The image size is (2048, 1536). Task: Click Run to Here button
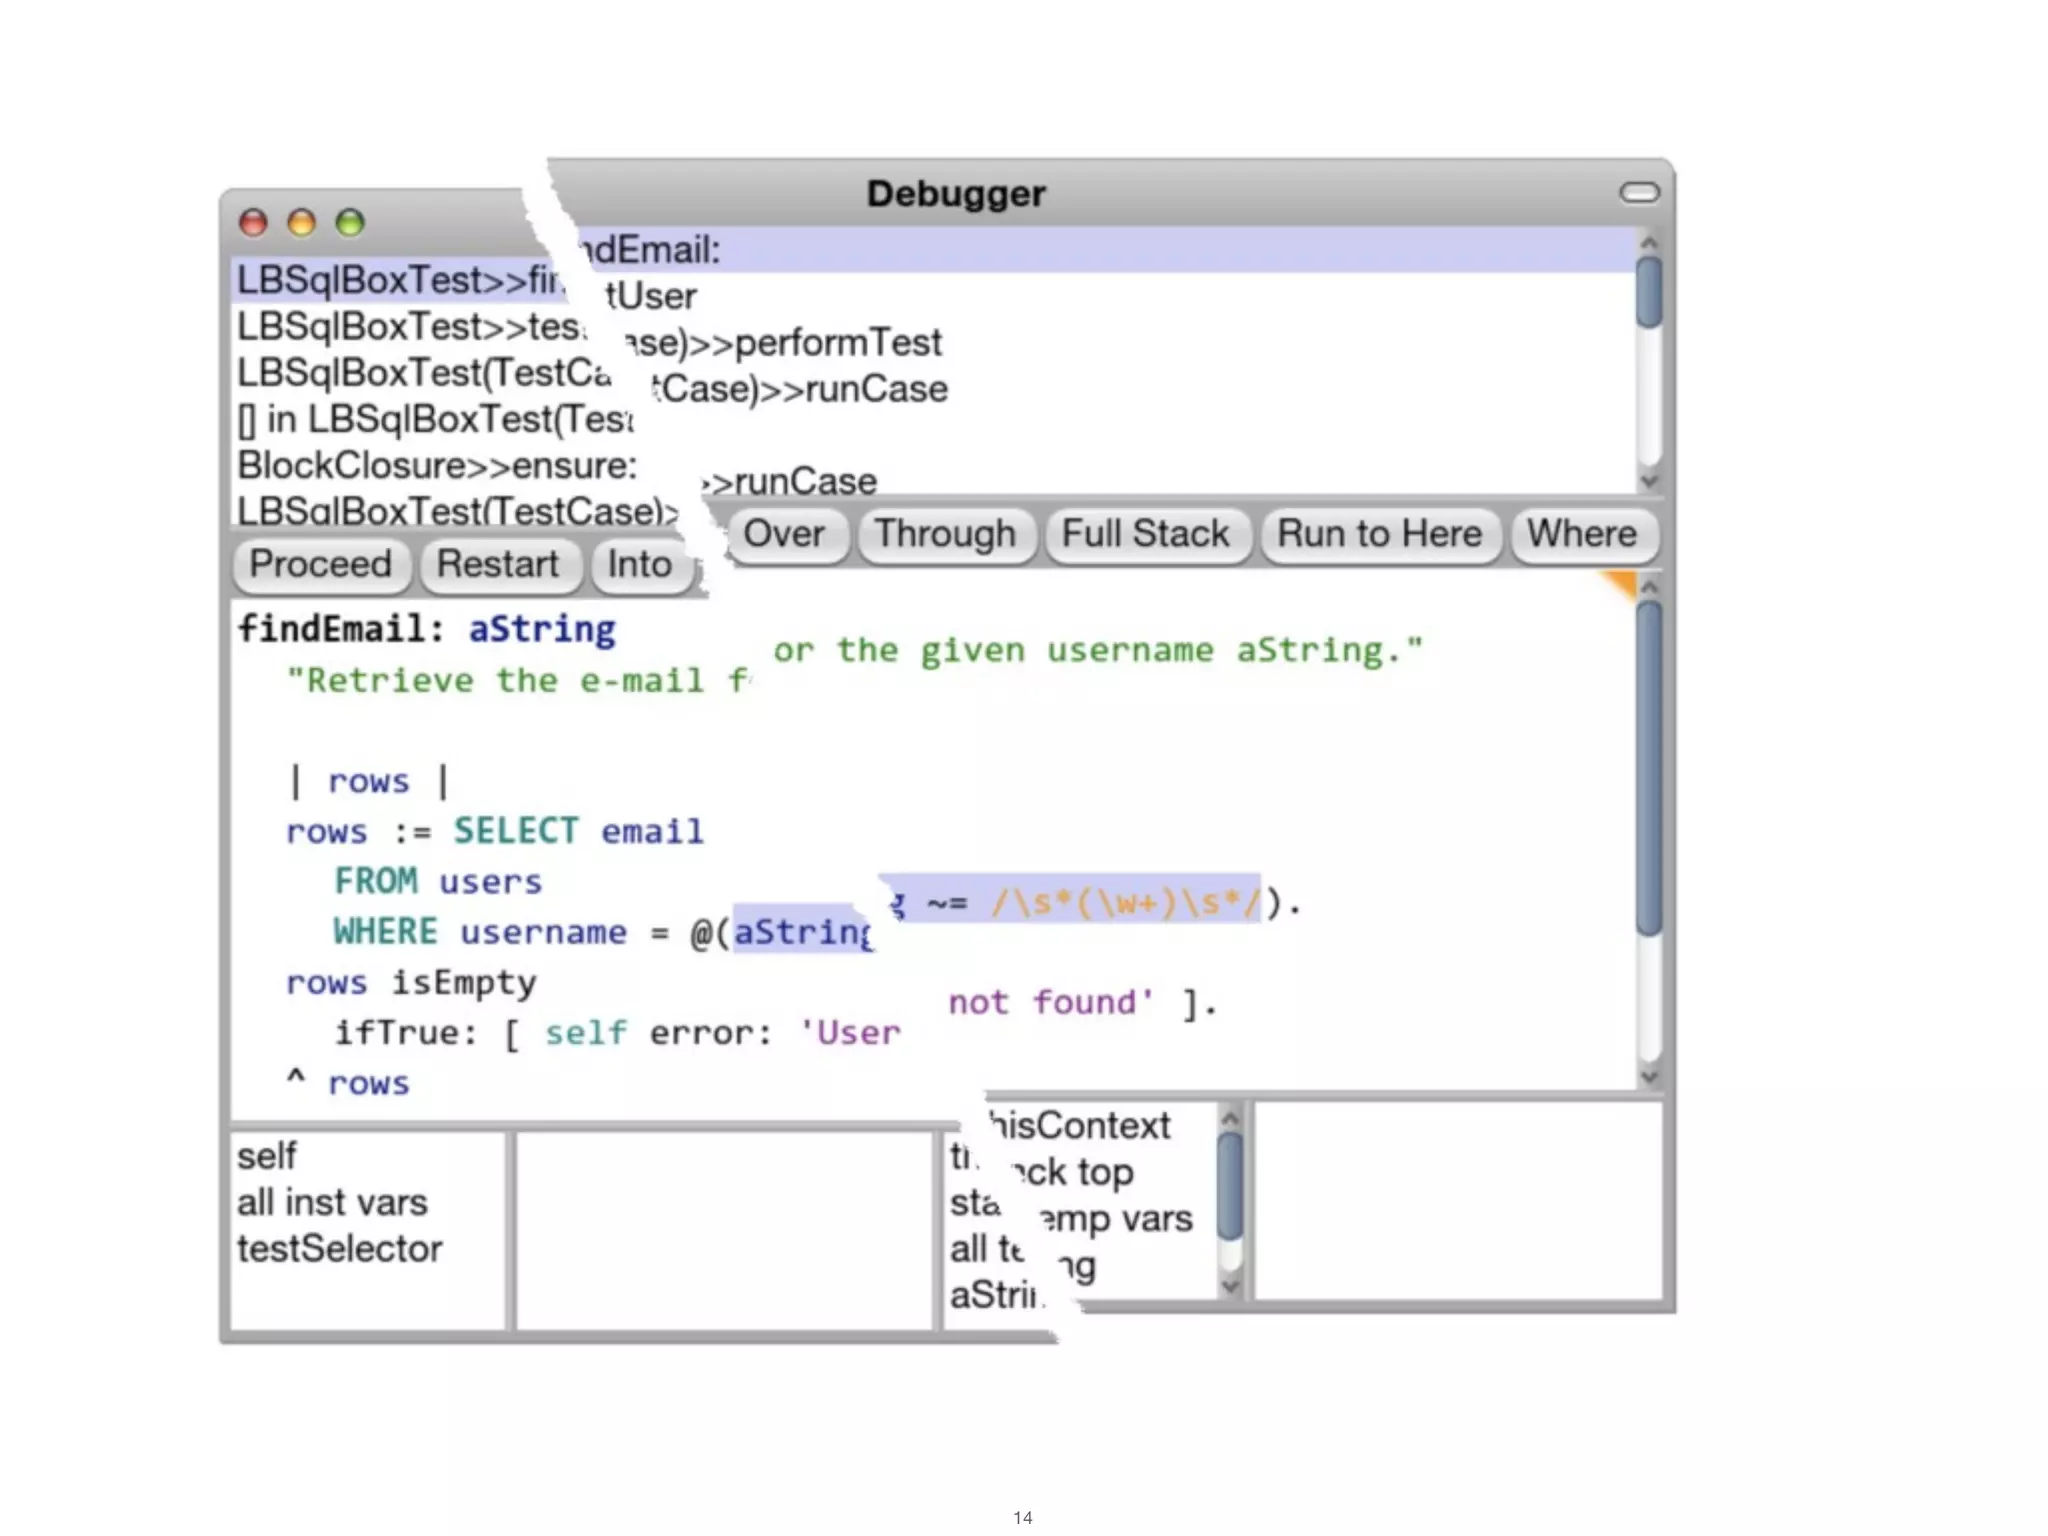tap(1379, 534)
